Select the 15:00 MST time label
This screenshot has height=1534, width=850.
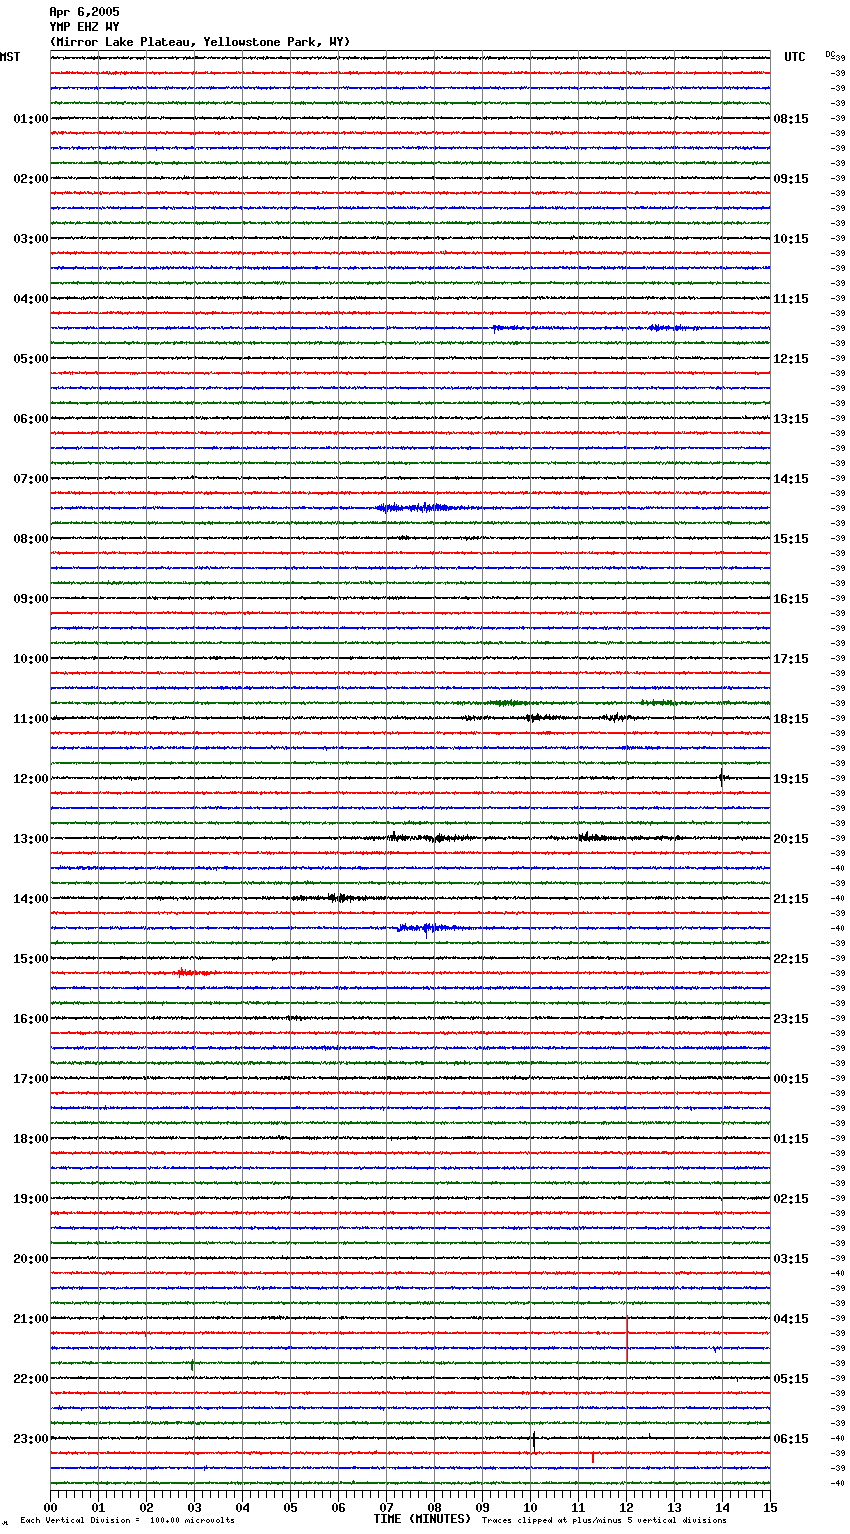click(x=31, y=959)
